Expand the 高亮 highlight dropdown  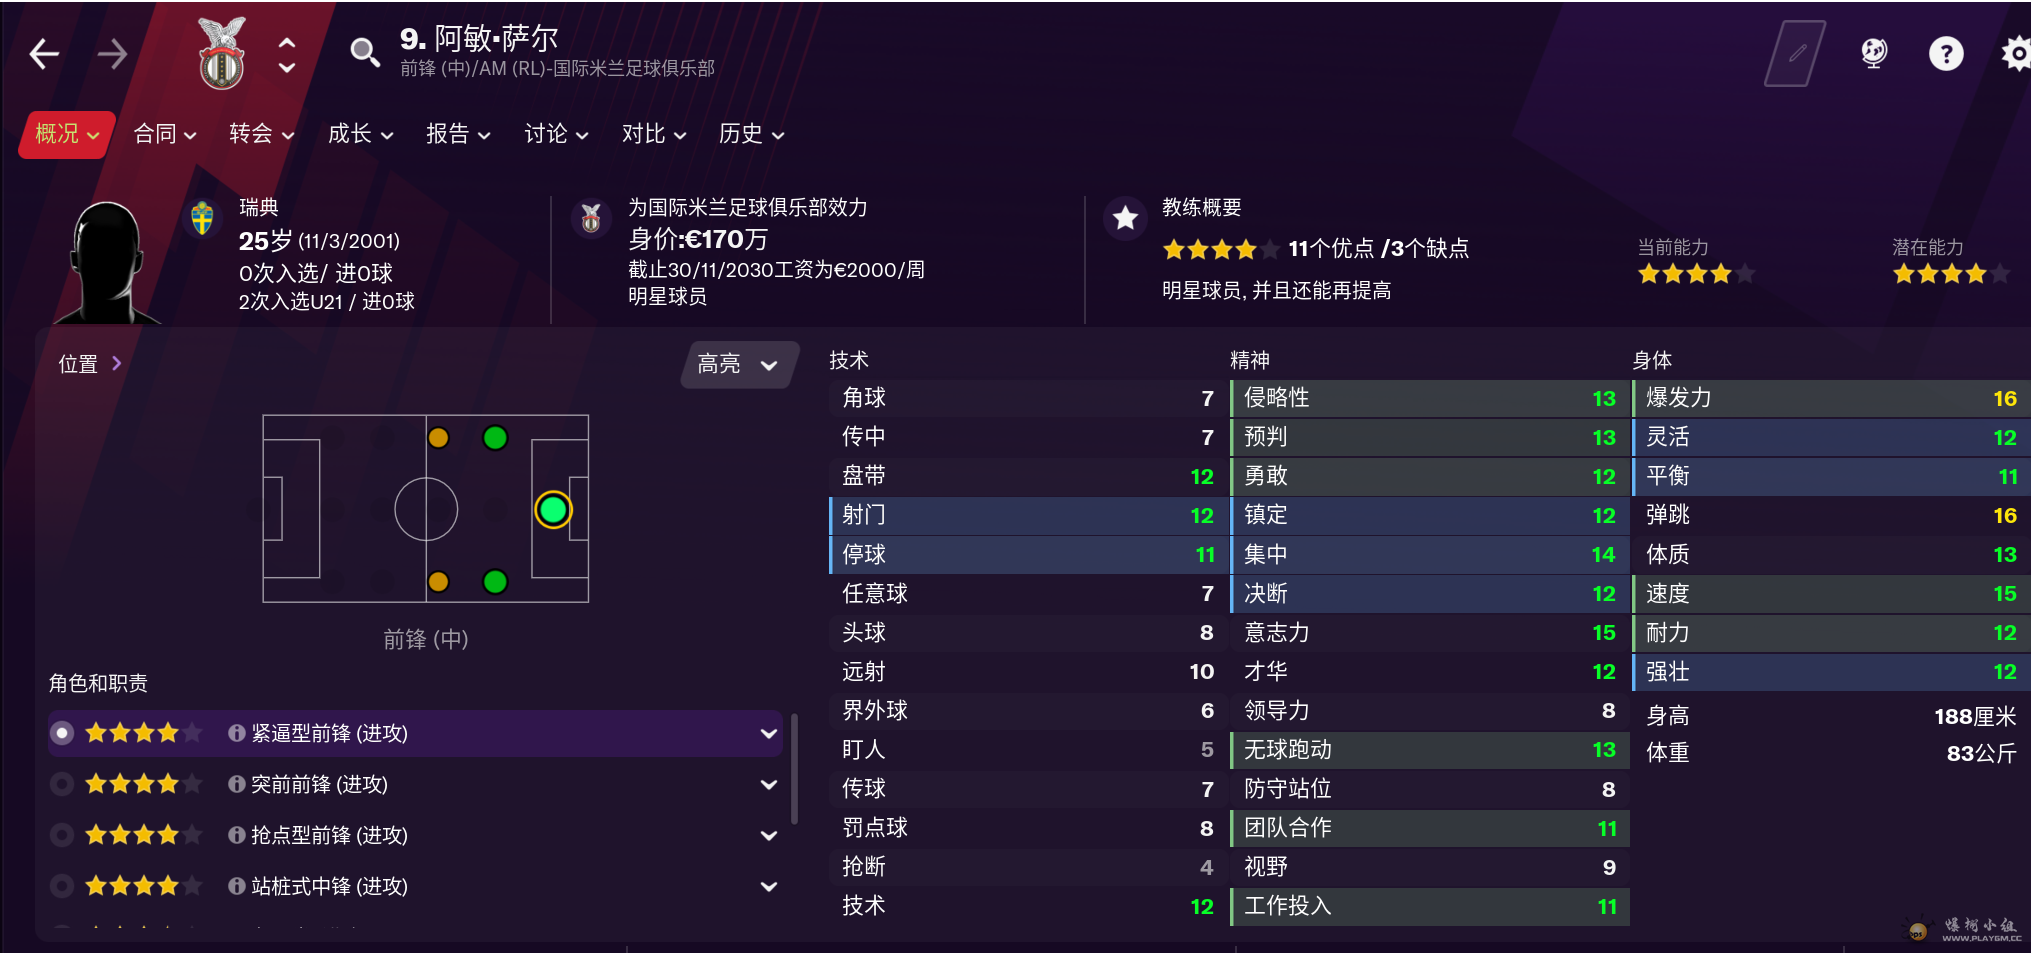739,364
